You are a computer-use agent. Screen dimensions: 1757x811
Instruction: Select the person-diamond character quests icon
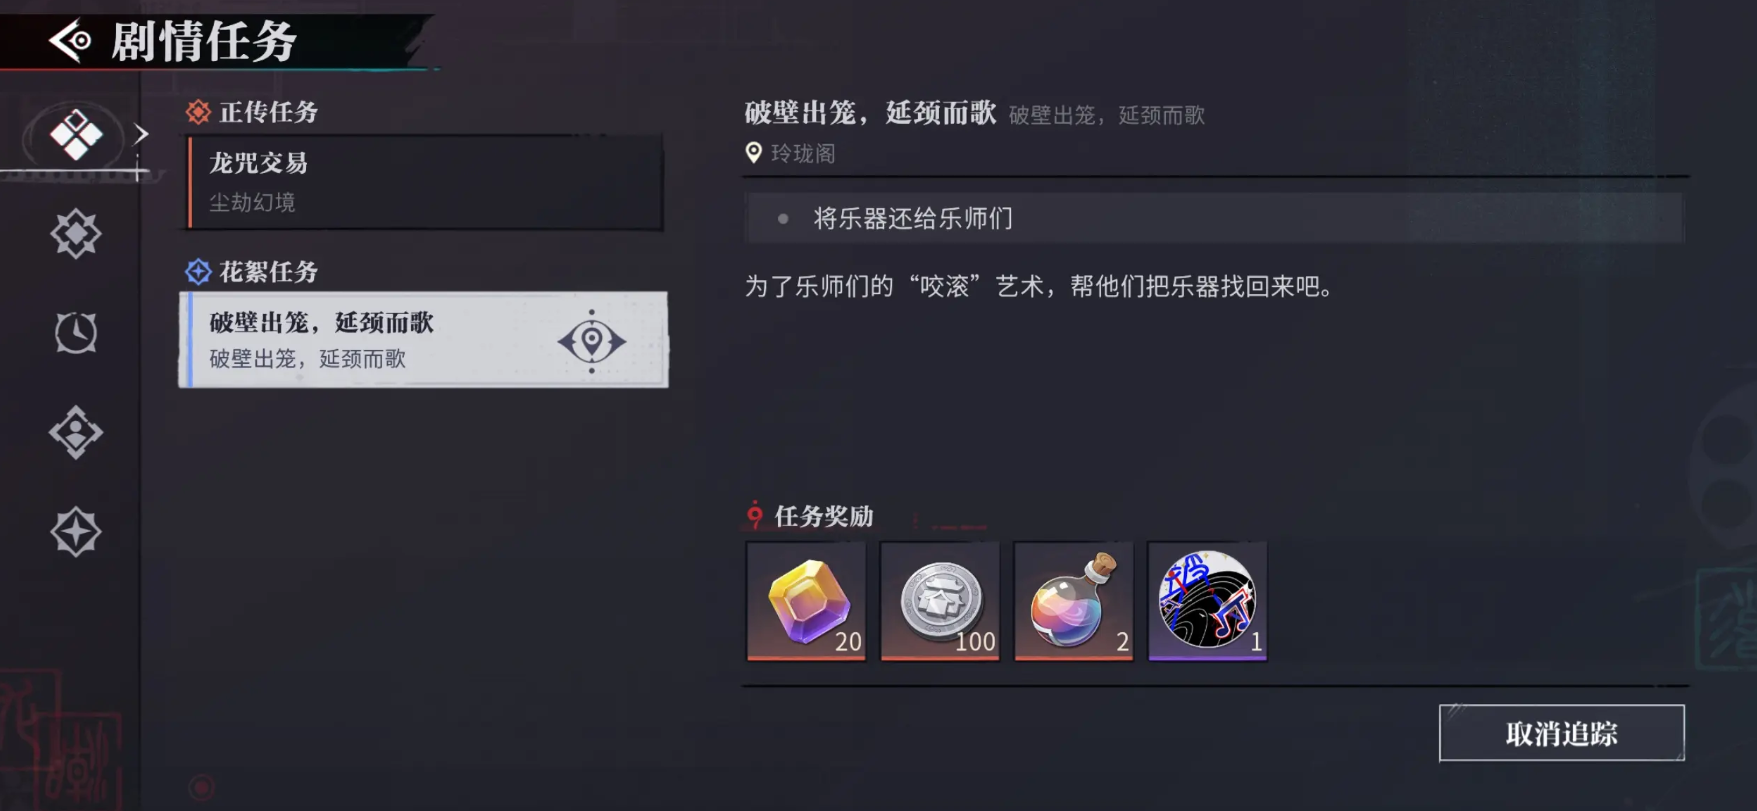click(76, 433)
